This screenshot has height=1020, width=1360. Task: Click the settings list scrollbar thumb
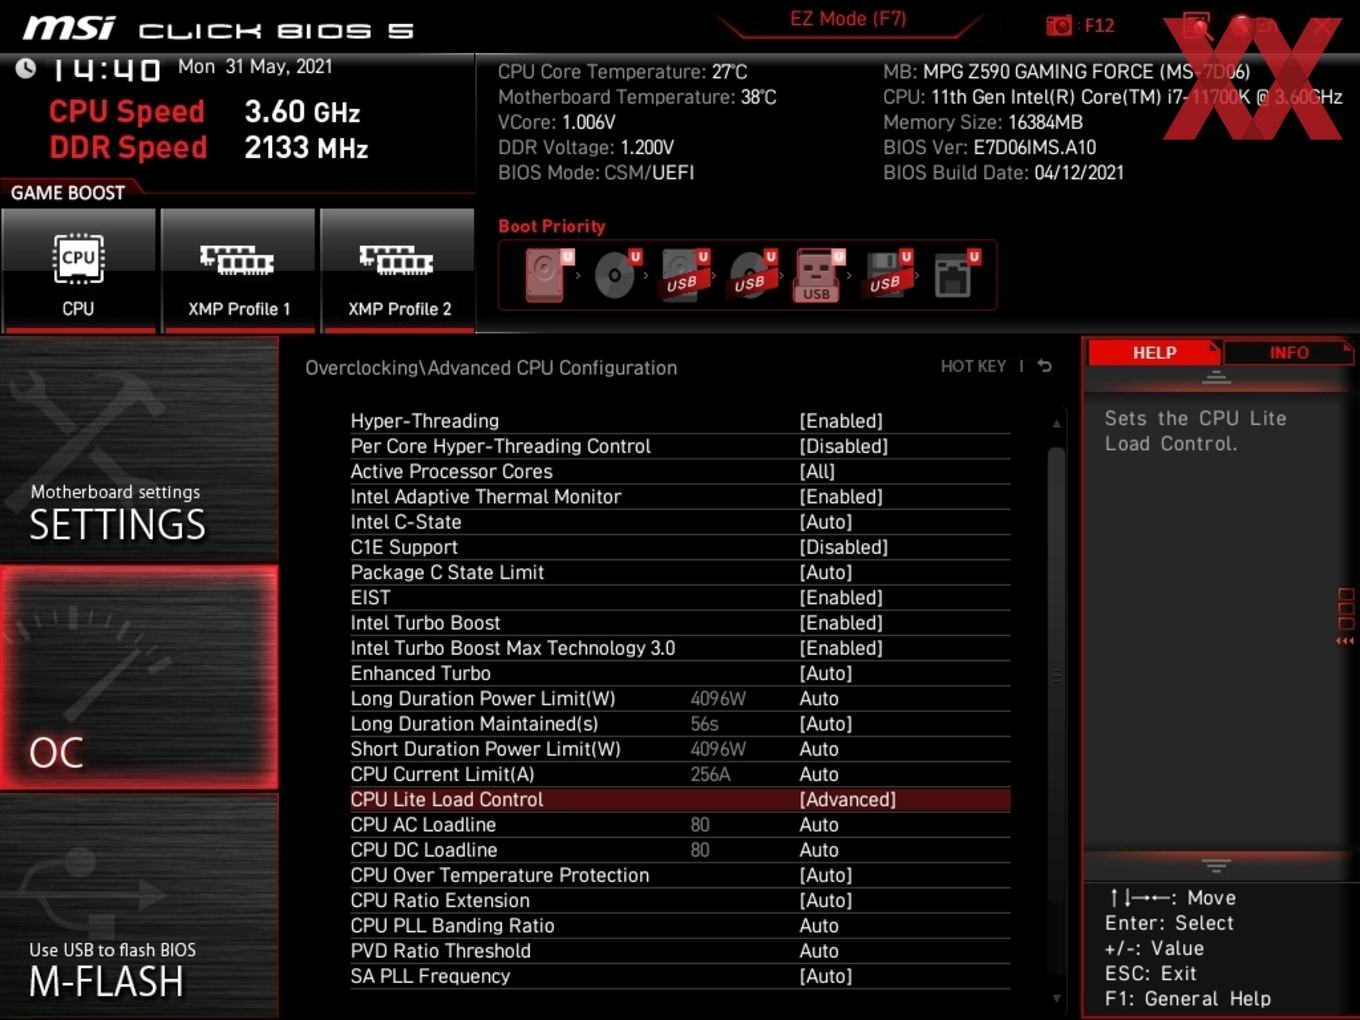click(1056, 675)
